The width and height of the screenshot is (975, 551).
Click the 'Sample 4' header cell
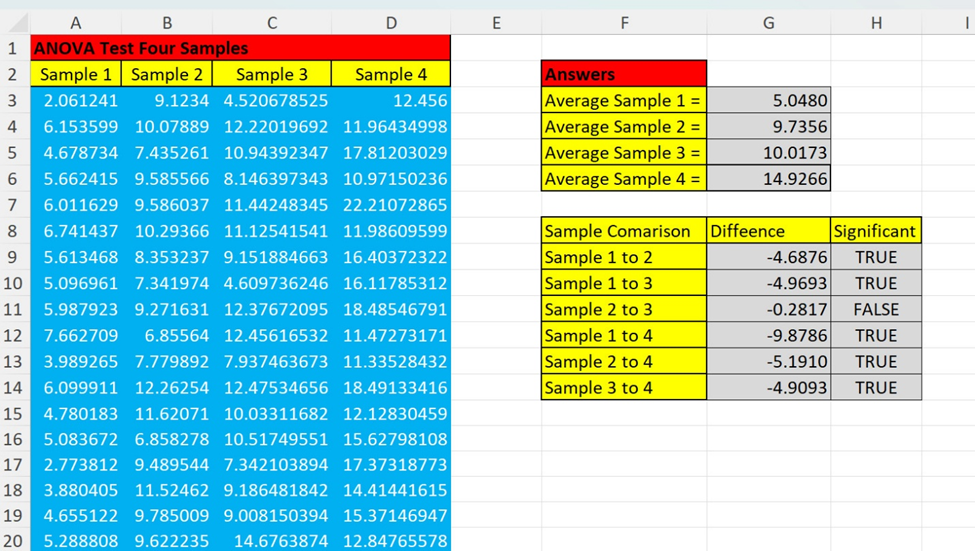point(390,74)
